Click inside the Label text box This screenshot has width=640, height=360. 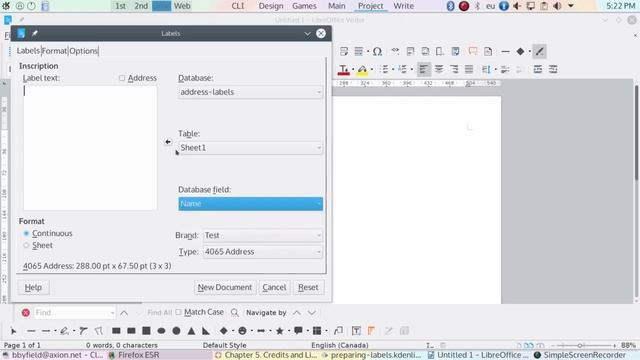[x=90, y=148]
